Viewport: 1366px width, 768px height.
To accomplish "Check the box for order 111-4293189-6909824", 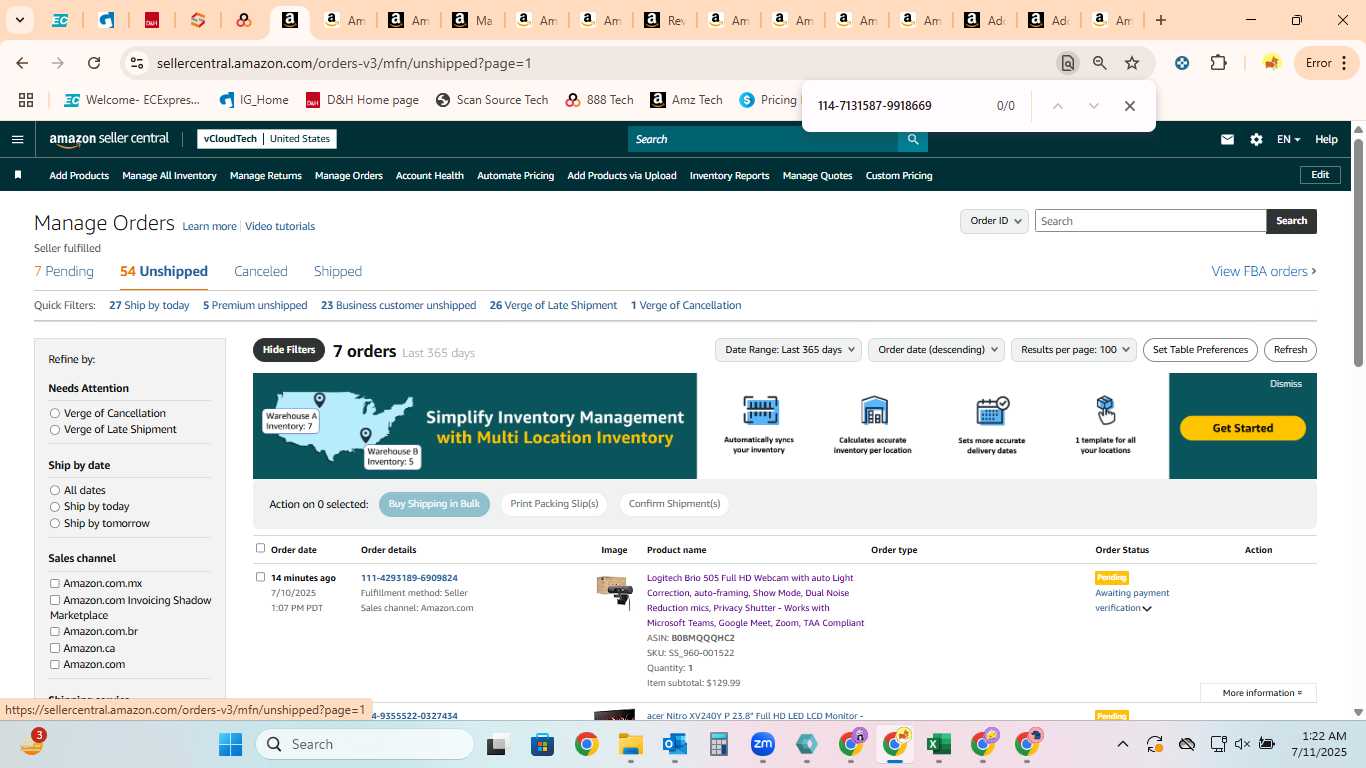I will [x=261, y=577].
